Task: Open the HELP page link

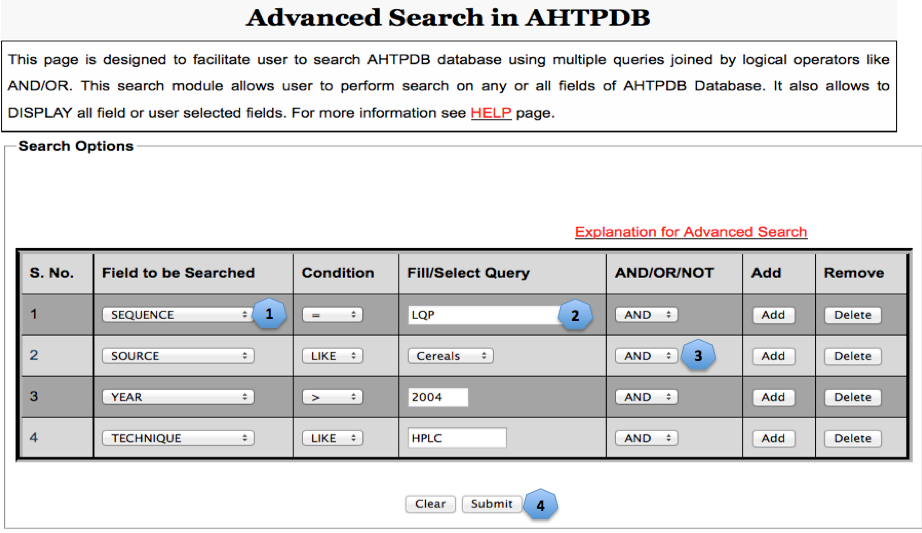Action: [491, 113]
